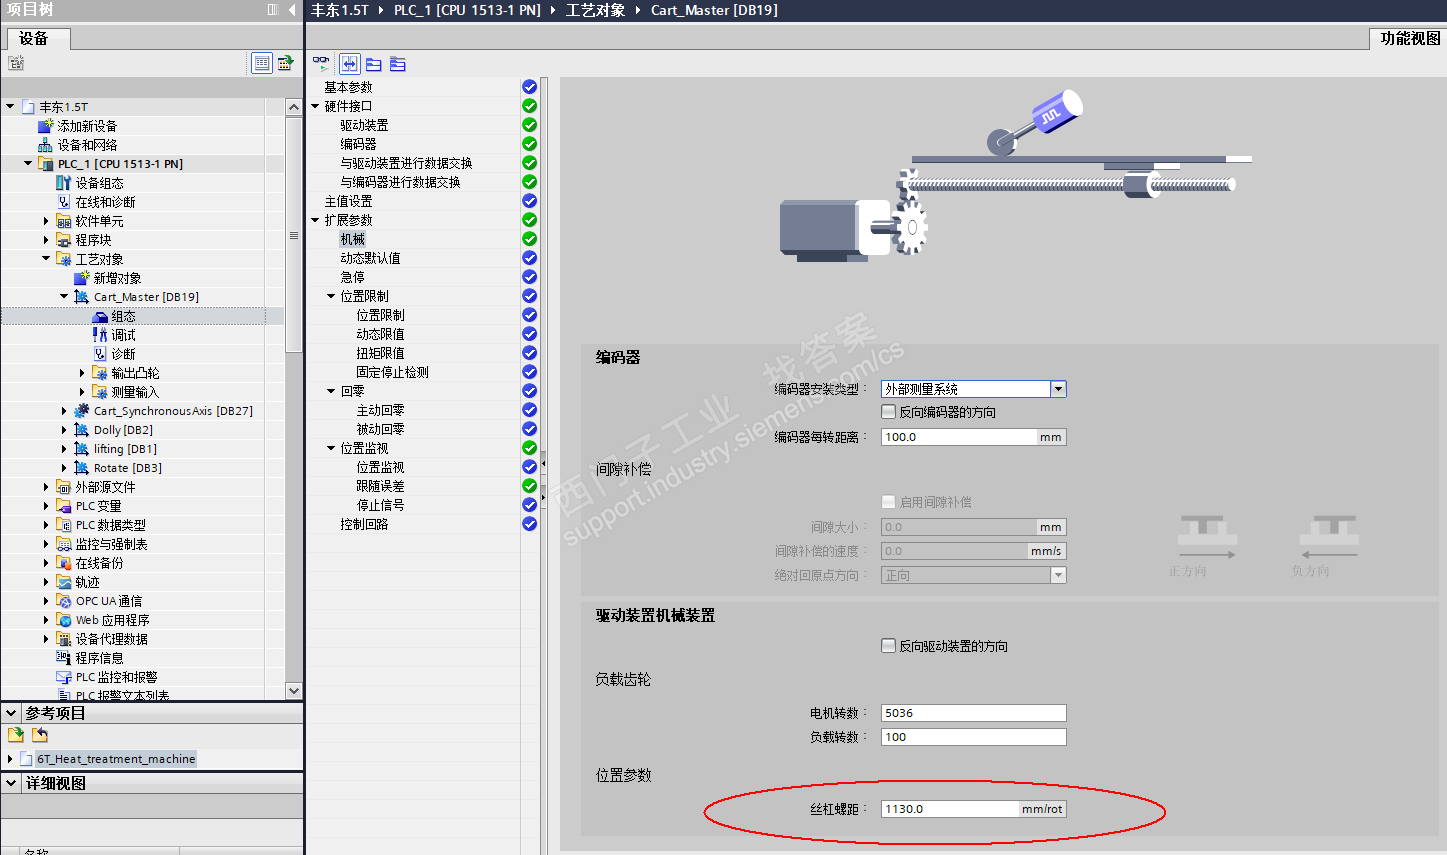Click the double-arrow toolbar icon beside the glasses

pos(349,63)
